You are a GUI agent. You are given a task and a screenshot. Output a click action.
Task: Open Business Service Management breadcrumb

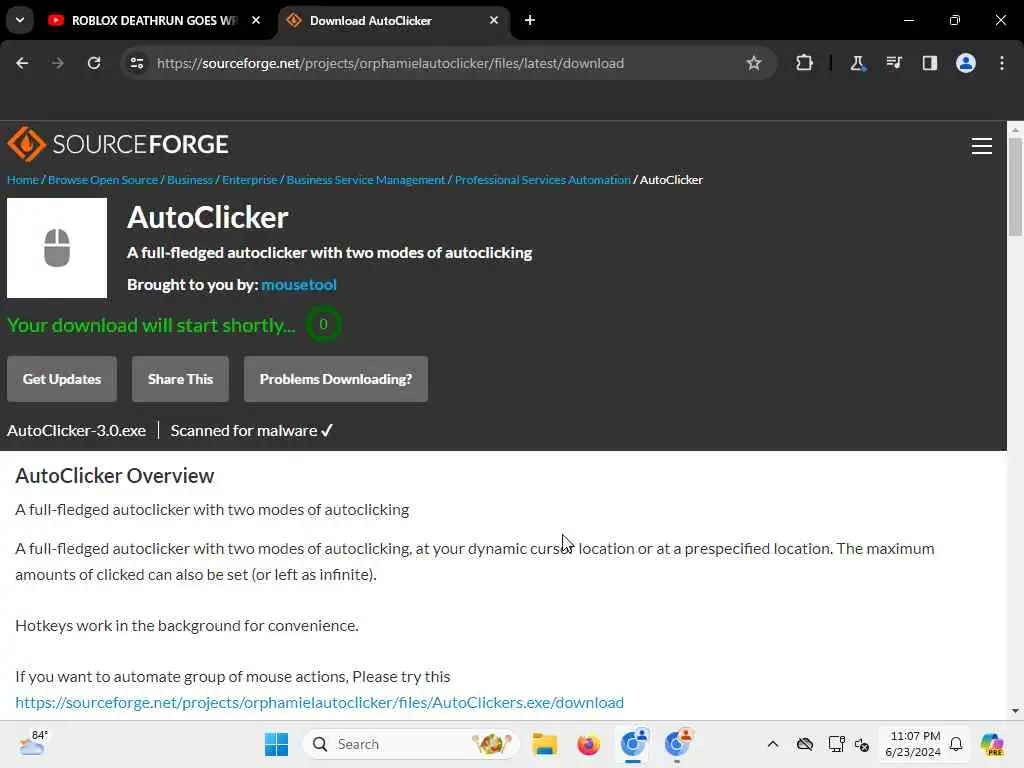pyautogui.click(x=366, y=180)
